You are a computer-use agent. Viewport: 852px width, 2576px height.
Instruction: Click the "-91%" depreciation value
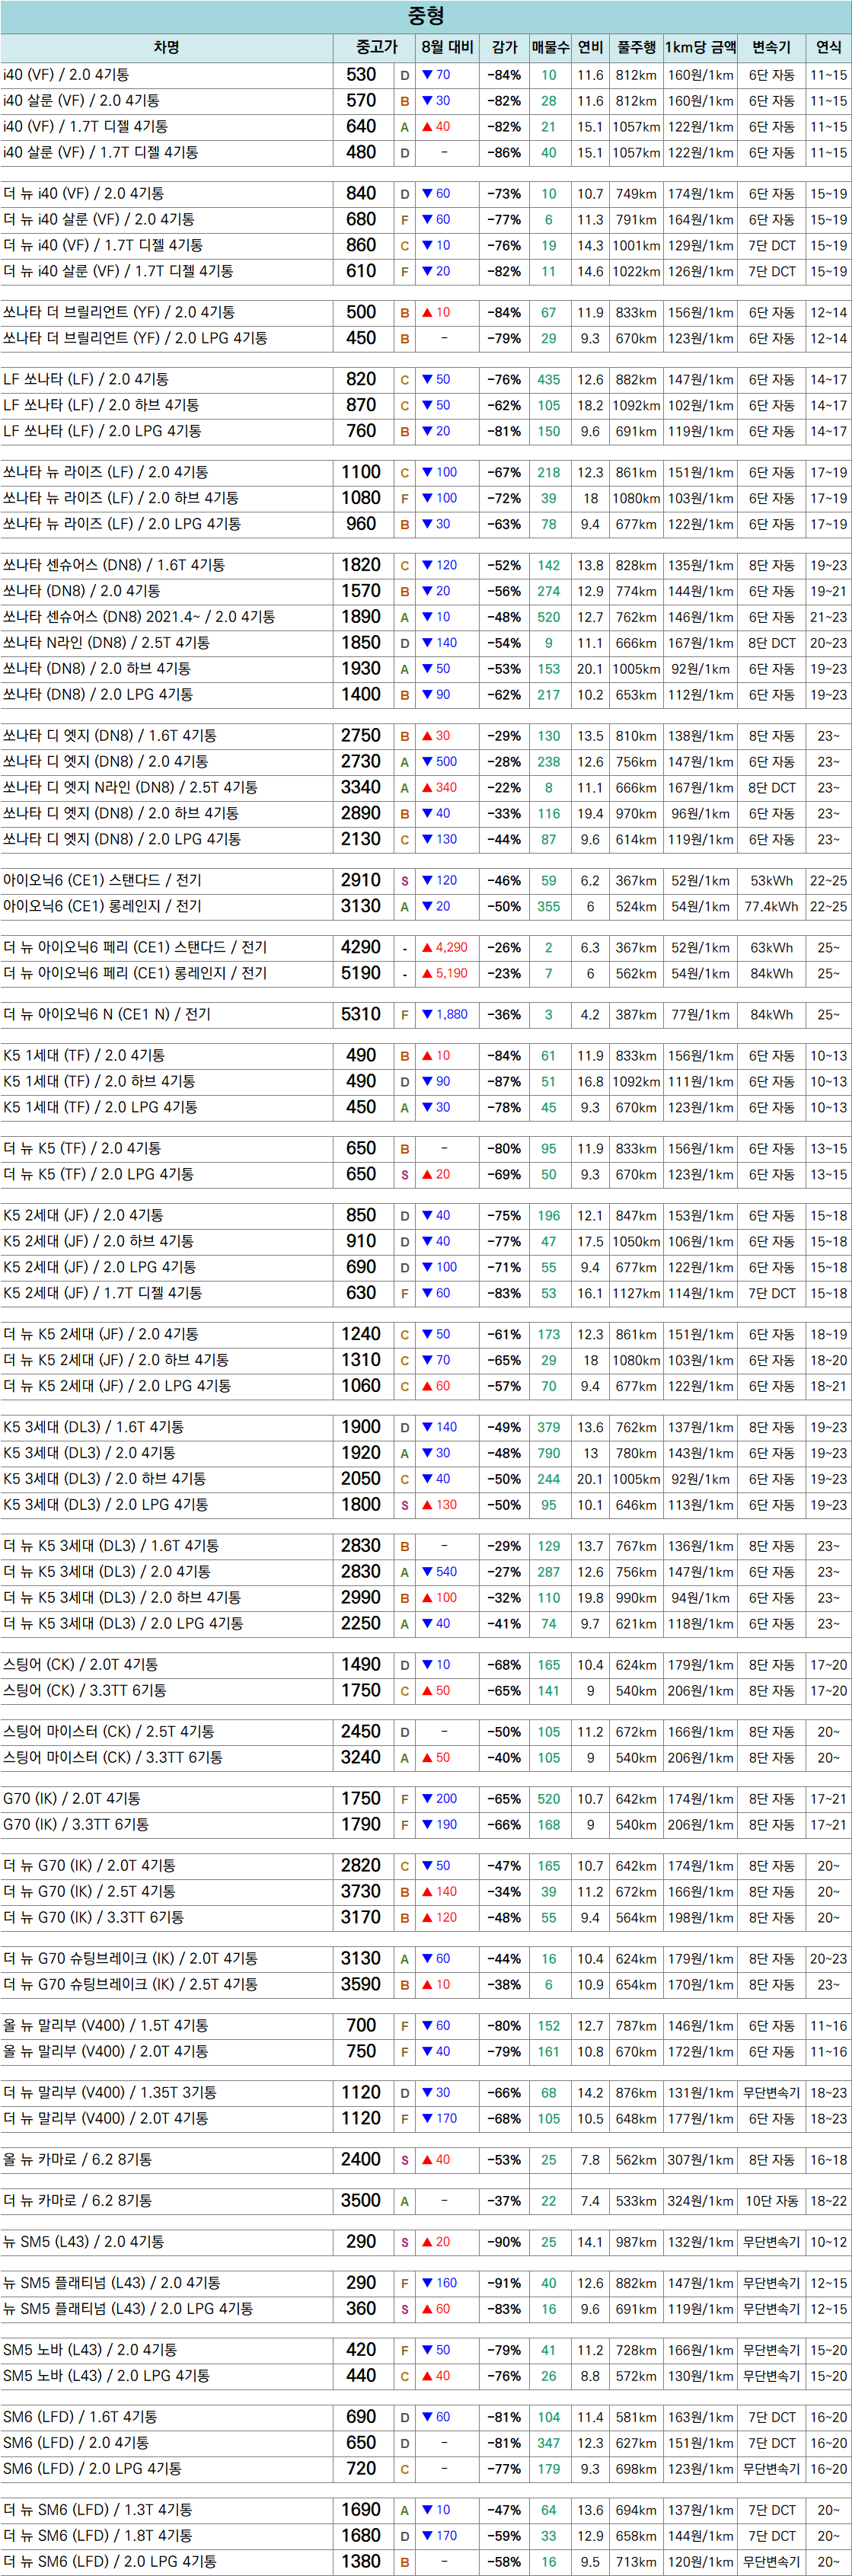click(504, 2283)
